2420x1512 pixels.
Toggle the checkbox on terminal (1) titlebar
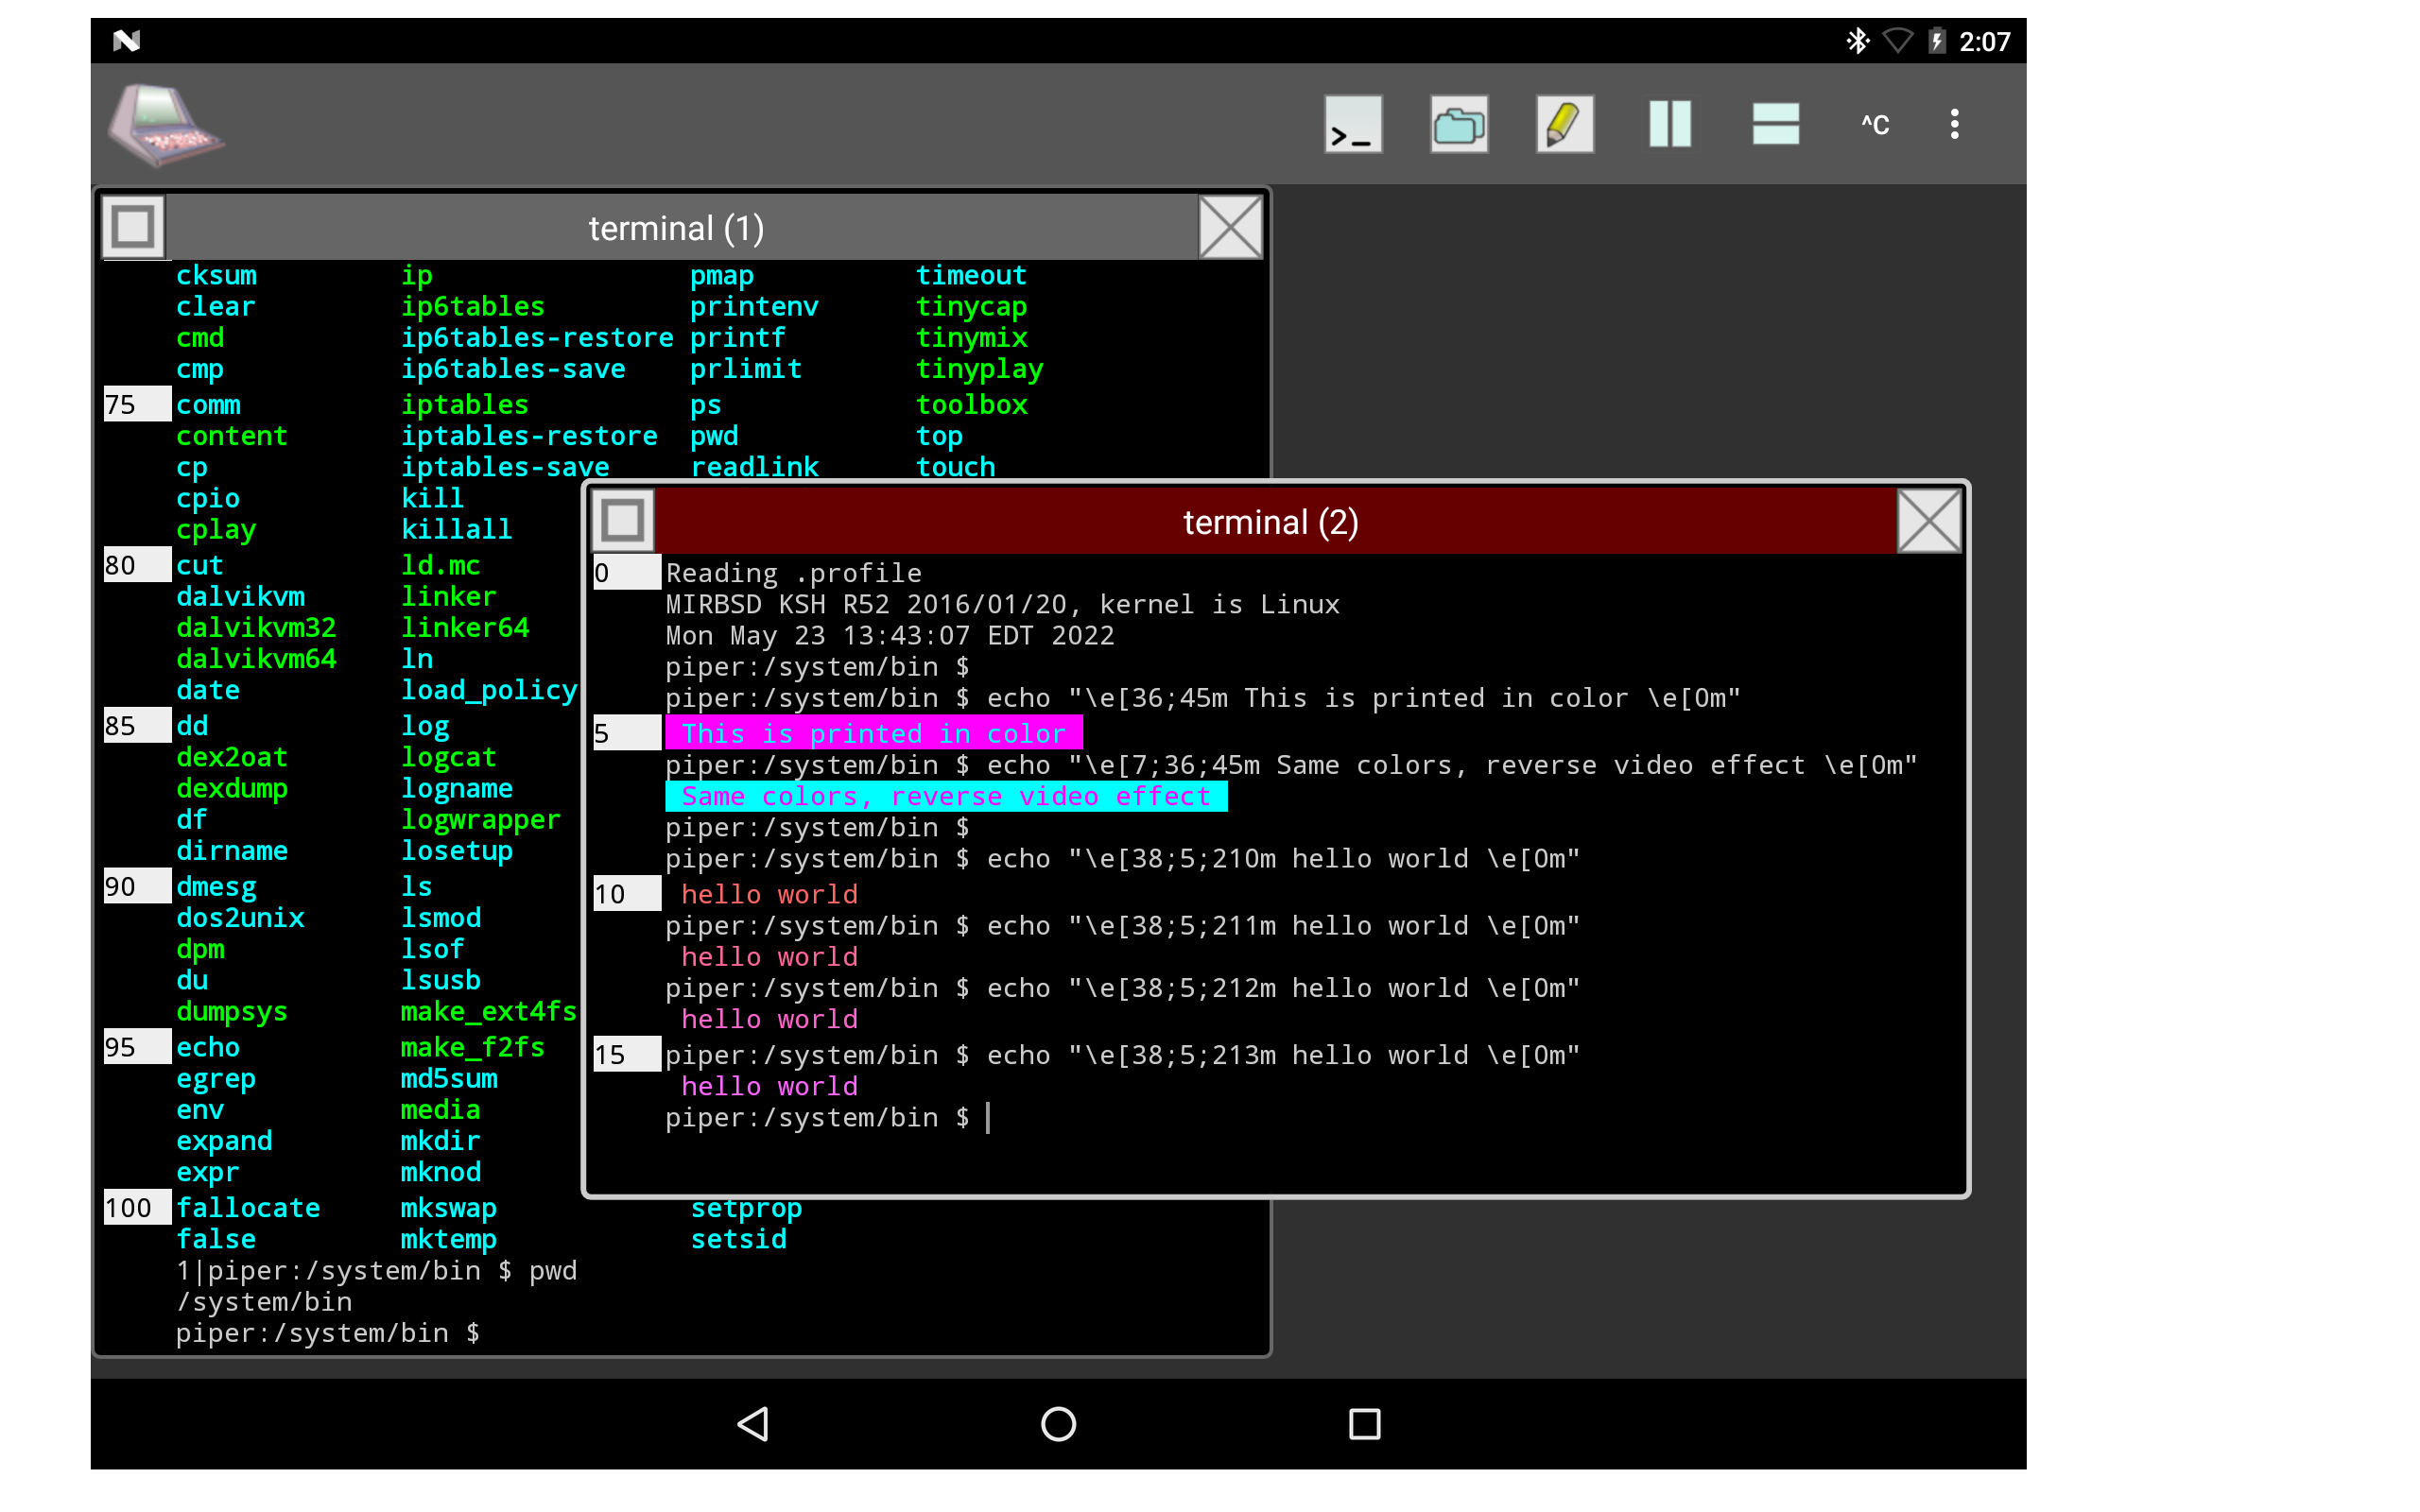tap(135, 227)
